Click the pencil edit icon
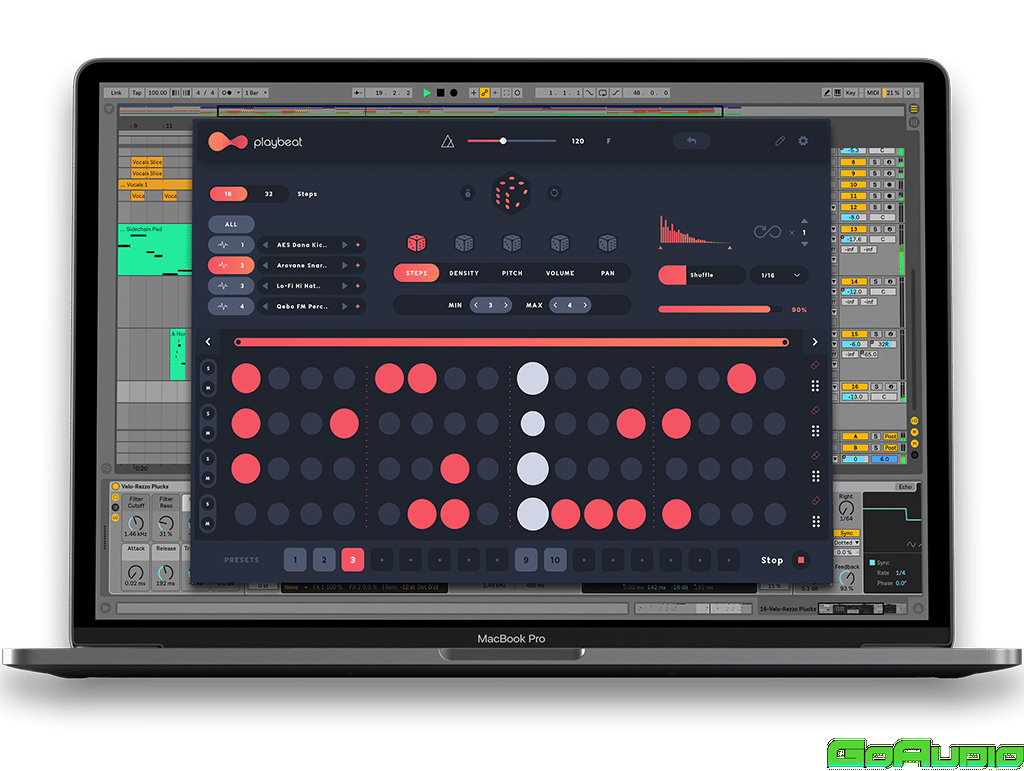This screenshot has width=1024, height=771. 780,141
